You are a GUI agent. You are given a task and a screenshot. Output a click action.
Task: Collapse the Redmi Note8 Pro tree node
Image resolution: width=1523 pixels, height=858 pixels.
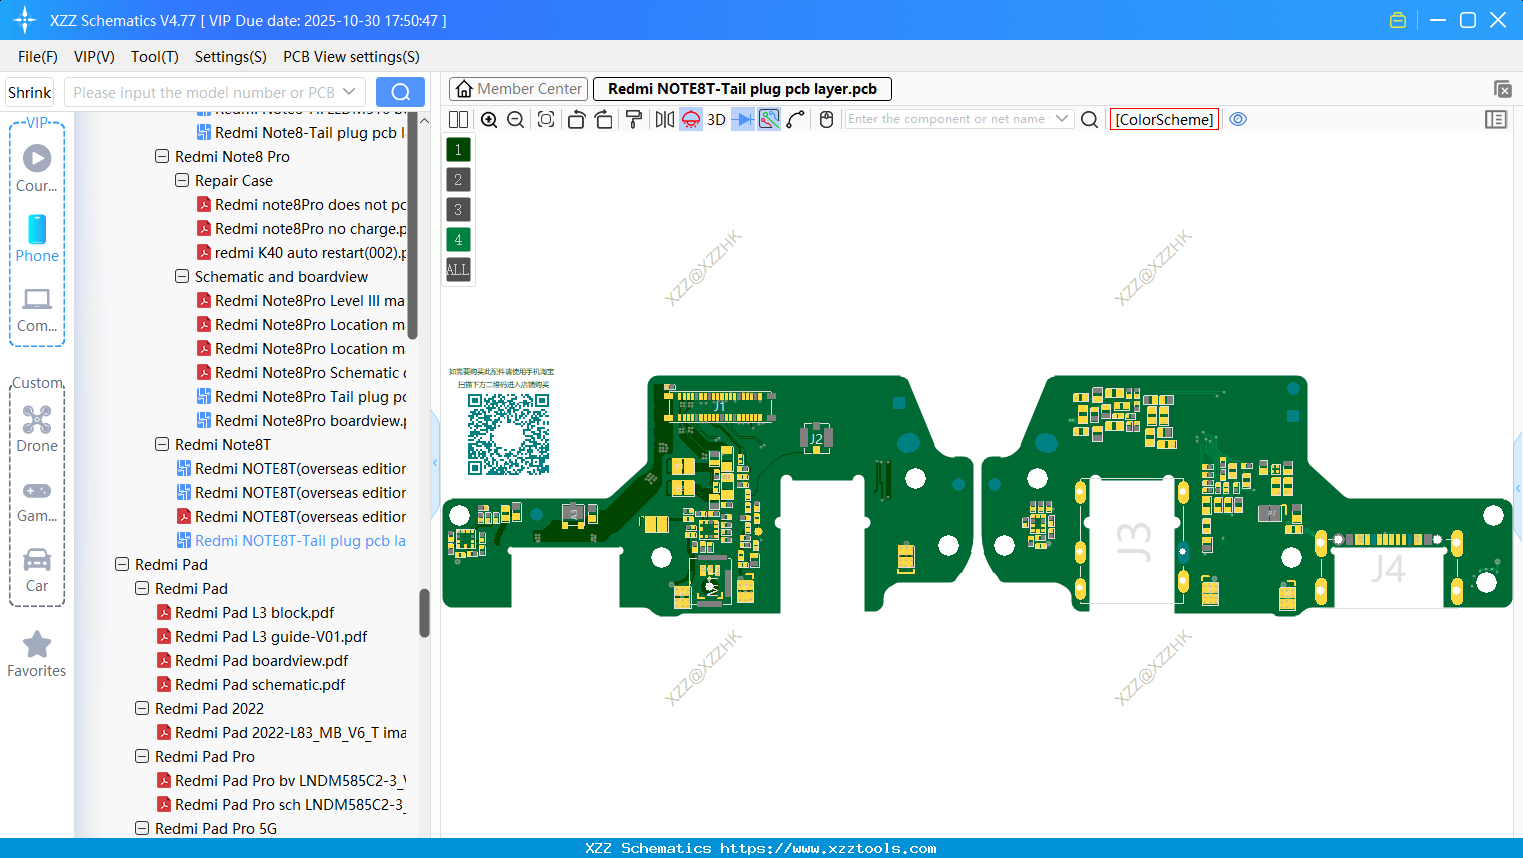[161, 156]
